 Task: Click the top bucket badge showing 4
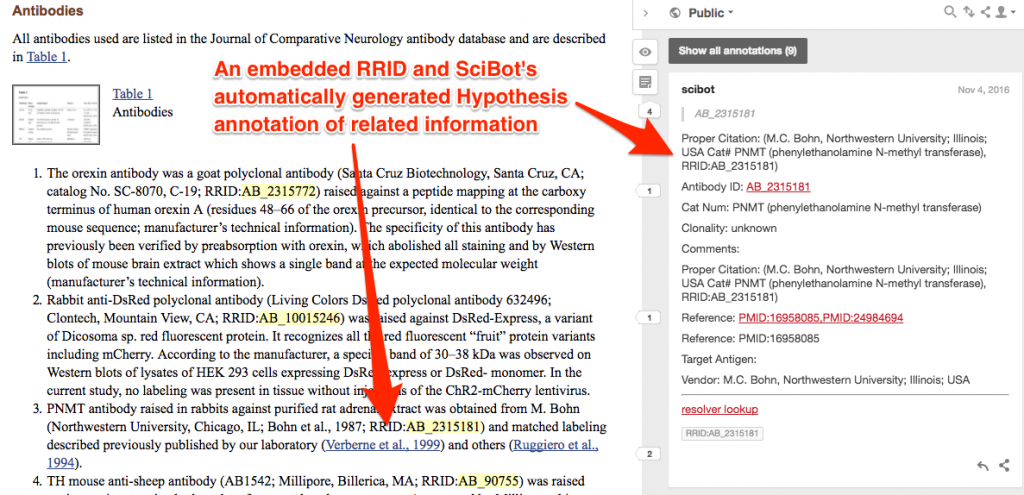pos(649,111)
